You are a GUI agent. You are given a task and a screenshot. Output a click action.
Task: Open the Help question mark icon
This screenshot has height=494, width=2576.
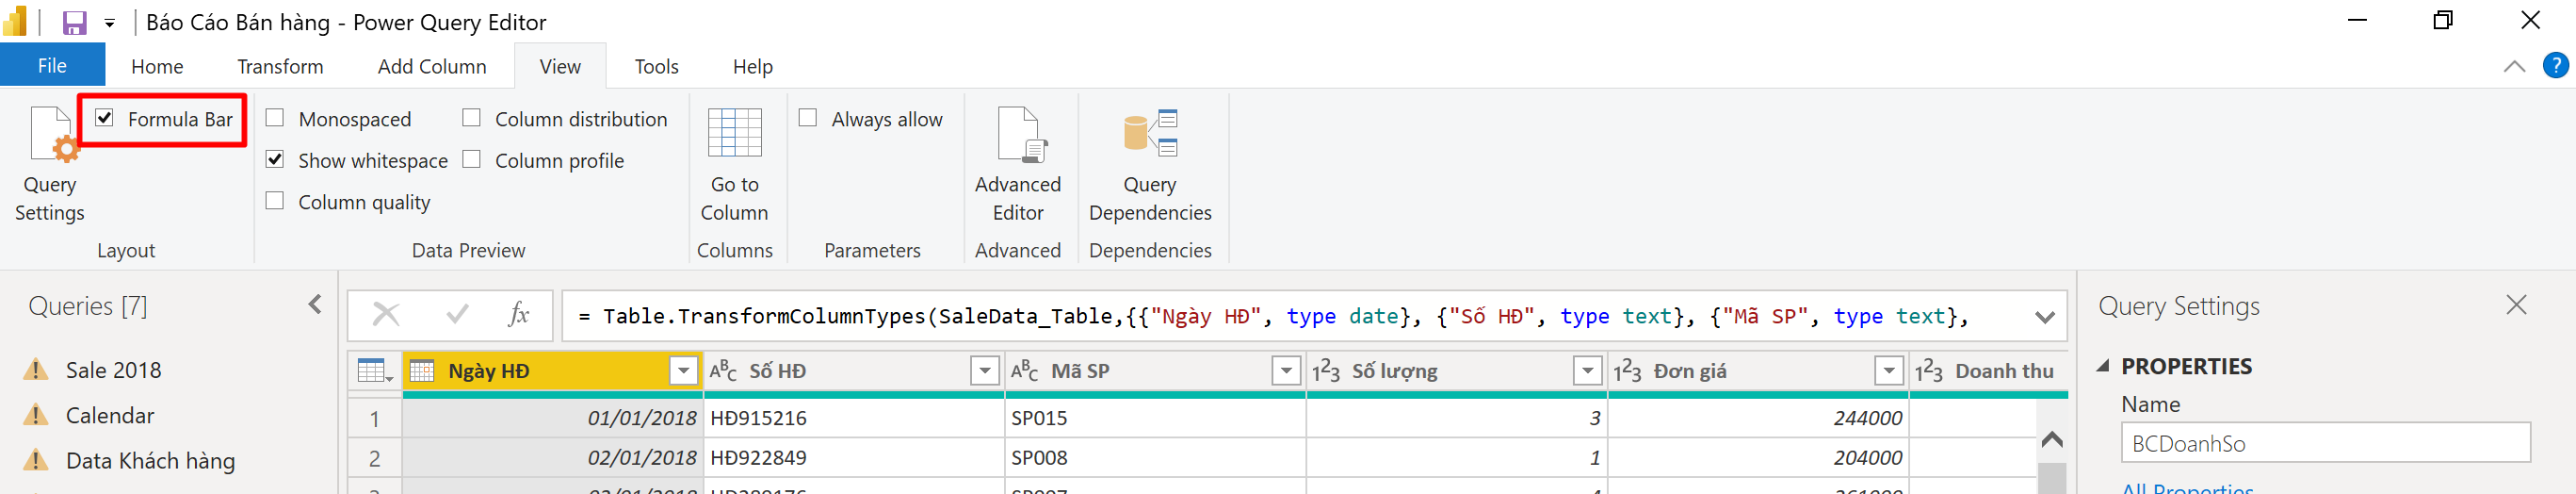tap(2556, 66)
